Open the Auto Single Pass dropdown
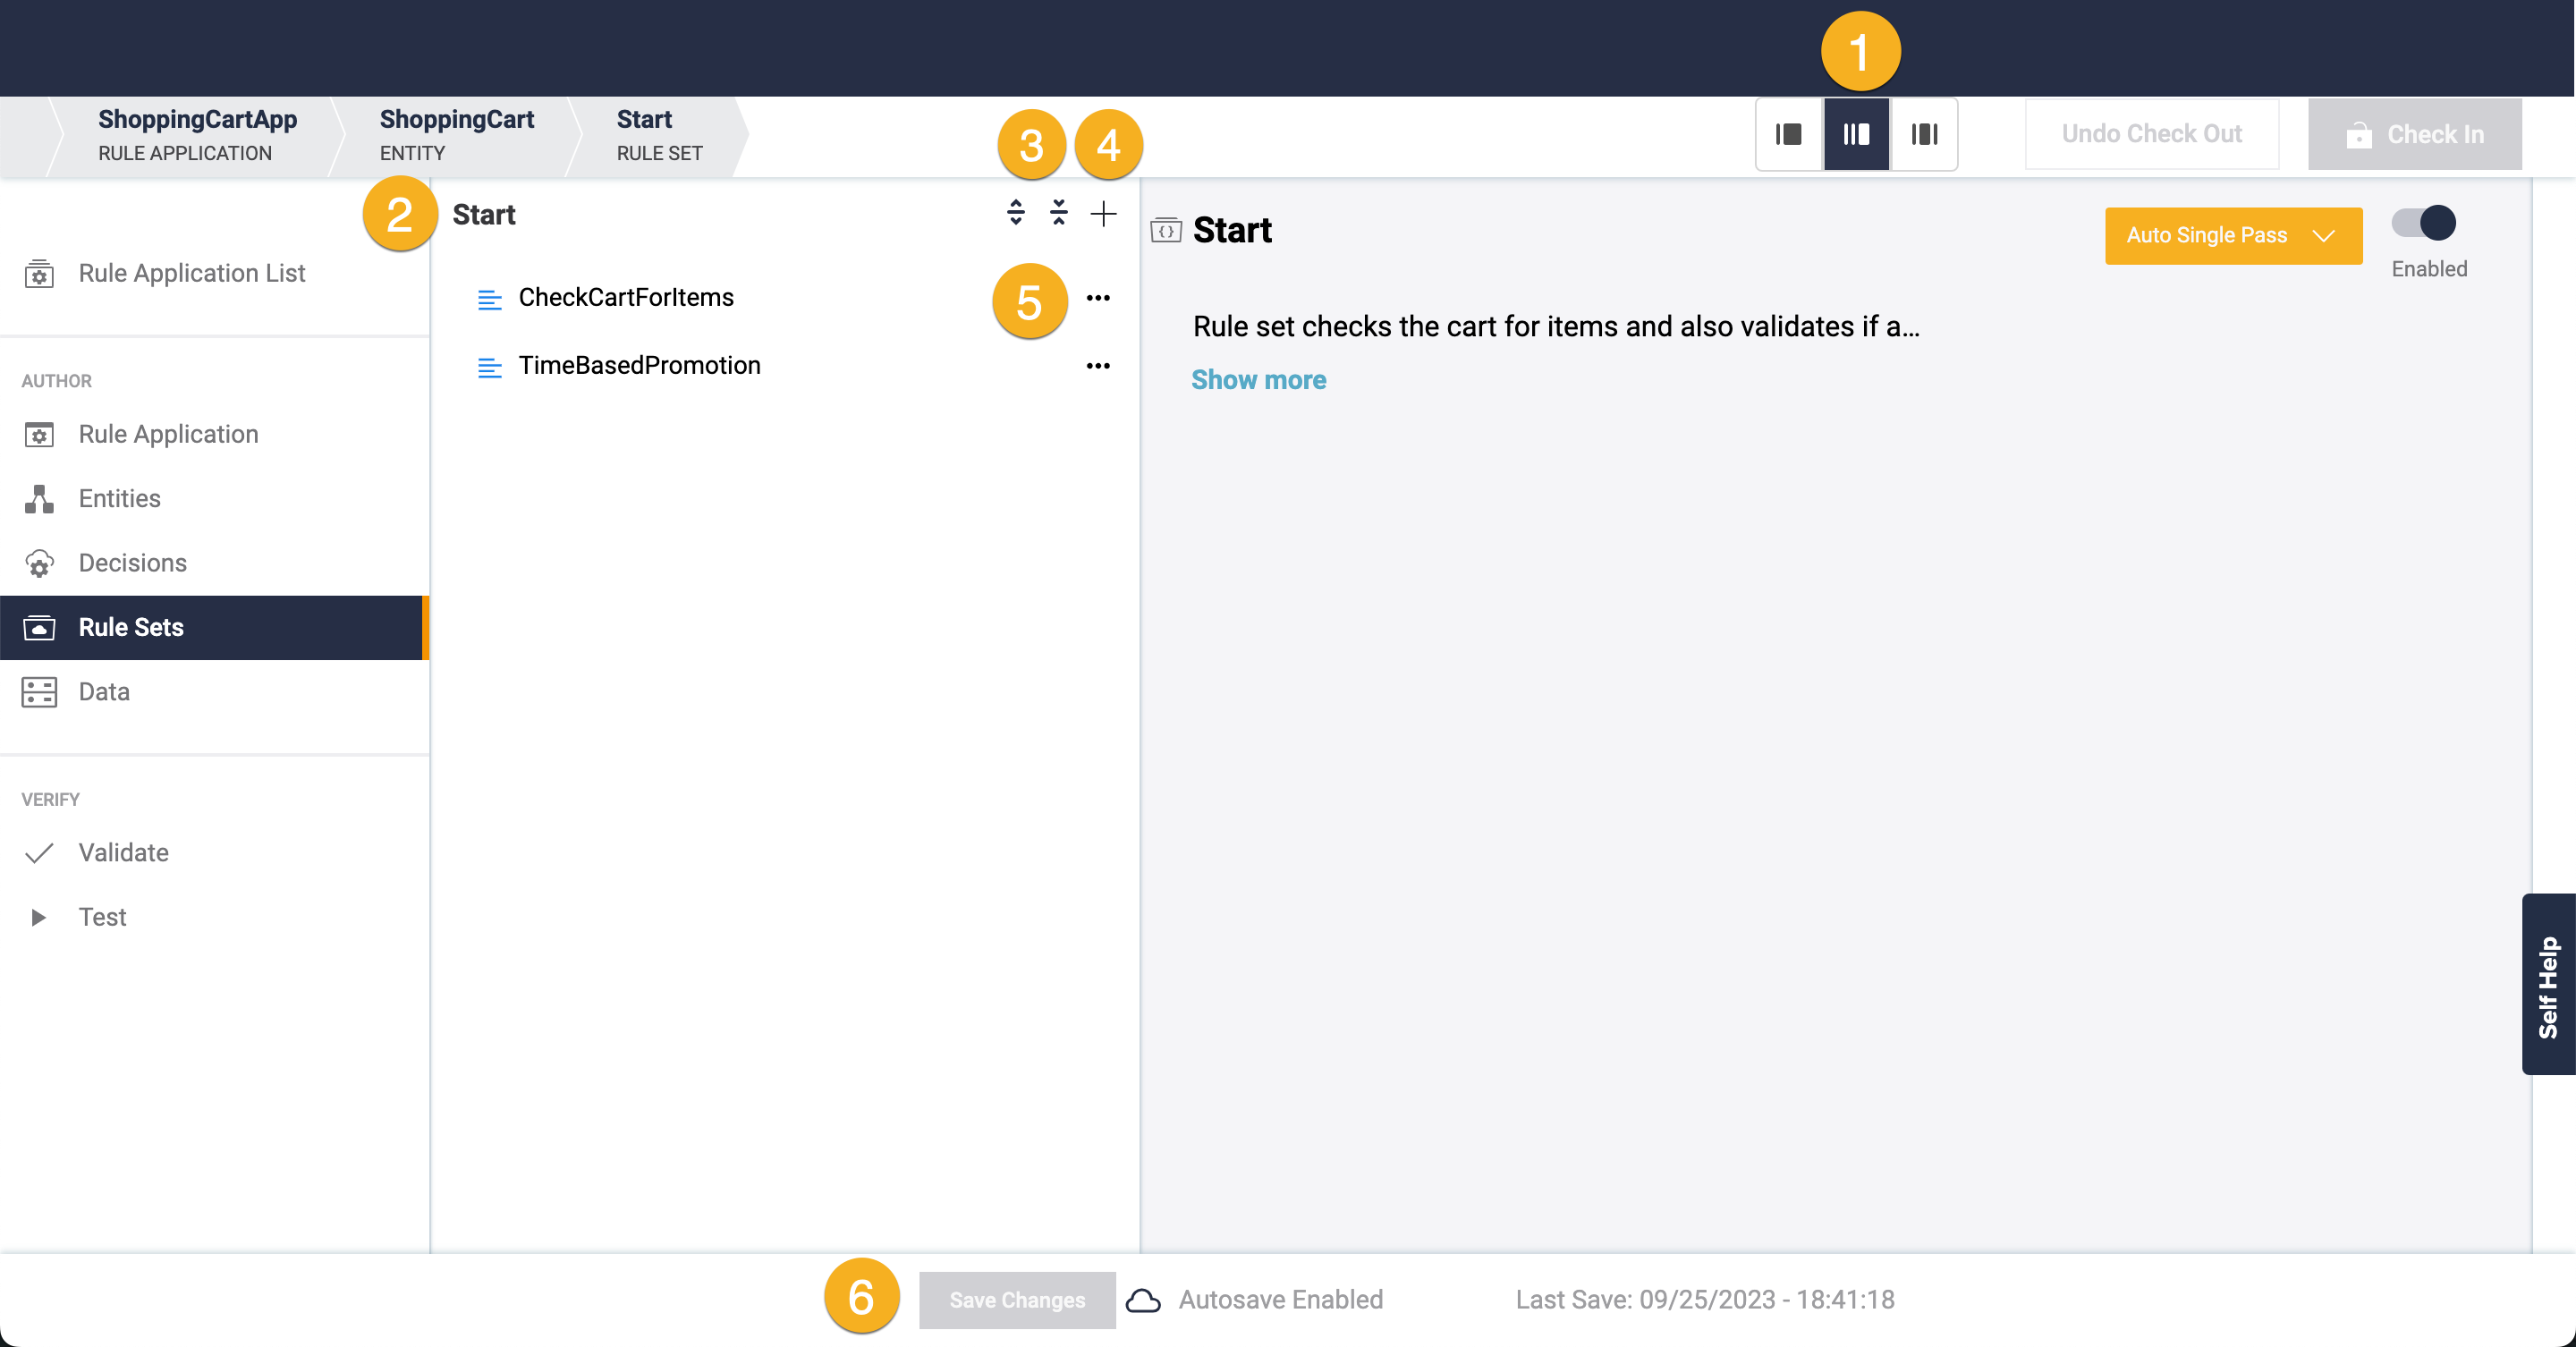 coord(2233,236)
